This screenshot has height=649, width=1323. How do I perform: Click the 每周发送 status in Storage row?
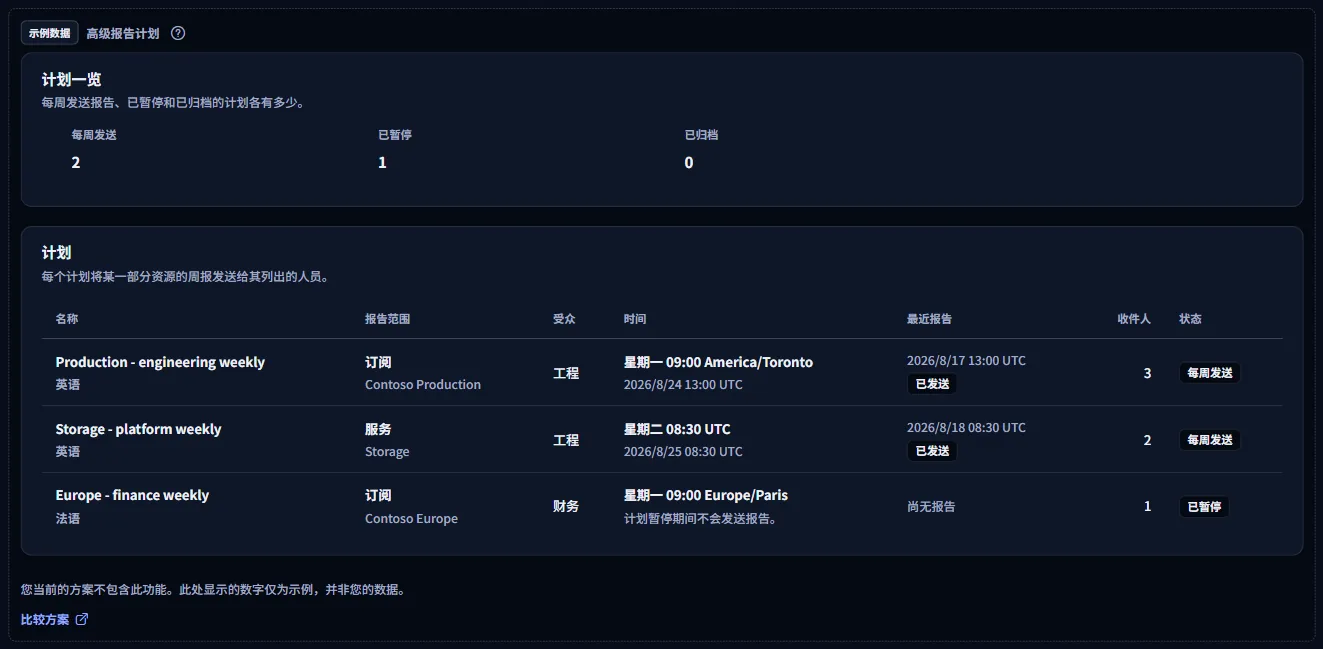click(x=1210, y=439)
